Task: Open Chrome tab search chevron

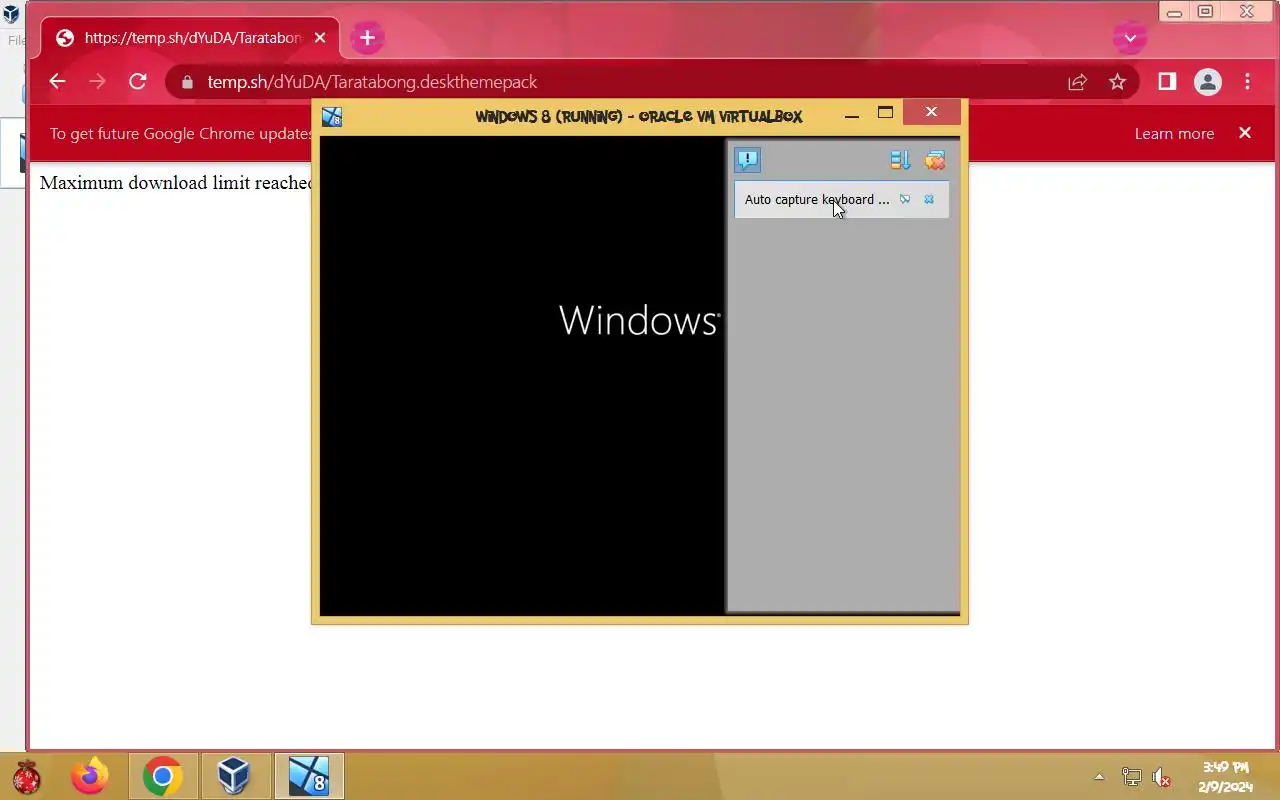Action: coord(1130,38)
